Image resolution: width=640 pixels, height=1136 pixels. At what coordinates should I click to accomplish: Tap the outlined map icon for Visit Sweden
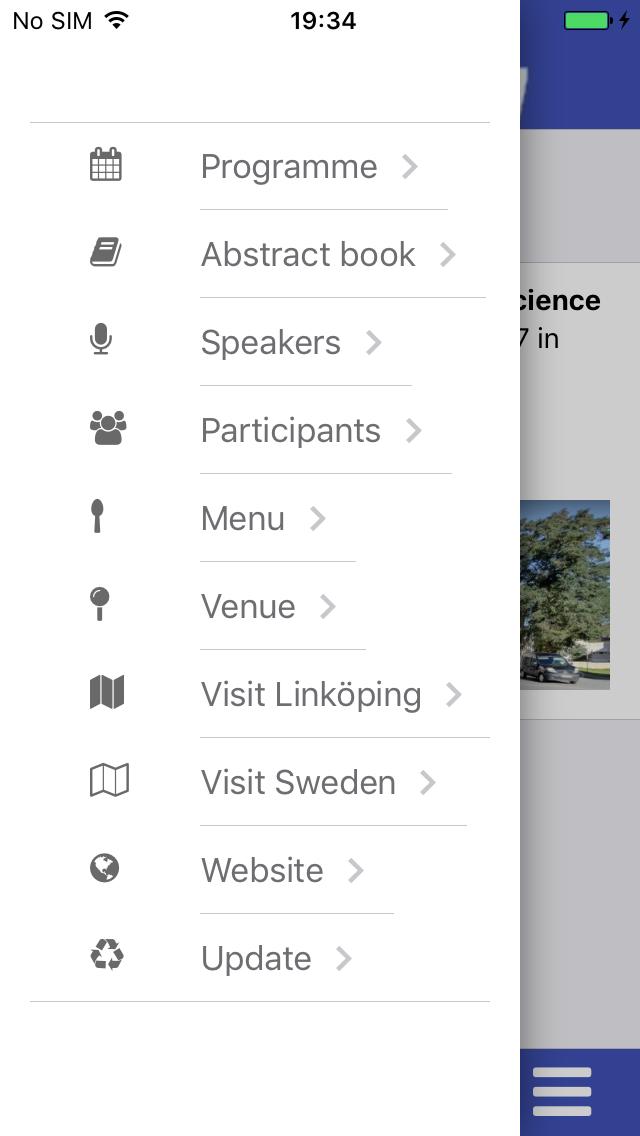(109, 781)
